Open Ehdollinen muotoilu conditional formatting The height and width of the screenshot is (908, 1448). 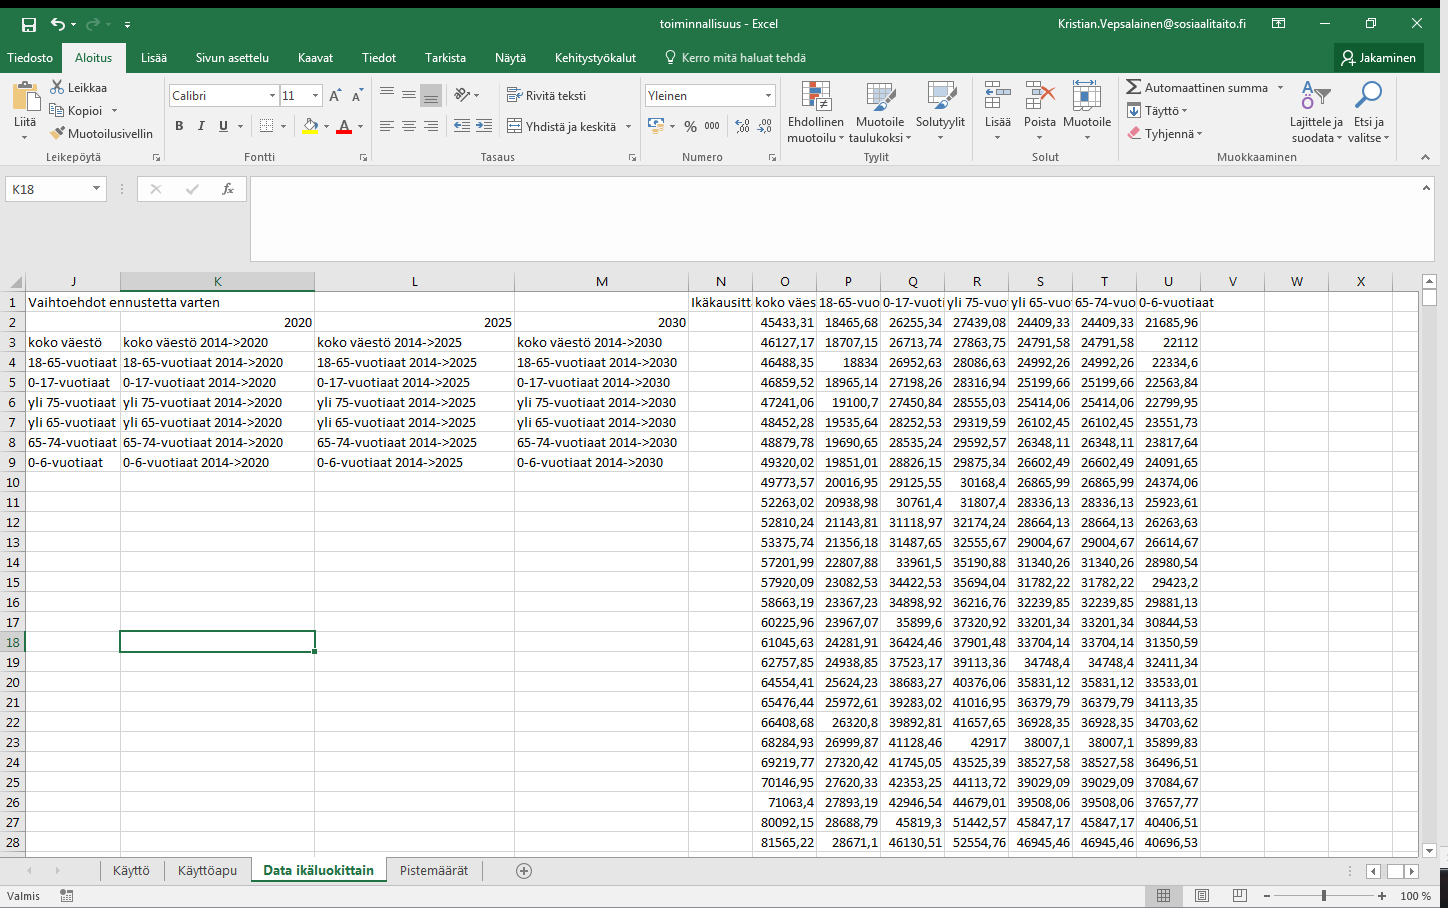[x=815, y=112]
